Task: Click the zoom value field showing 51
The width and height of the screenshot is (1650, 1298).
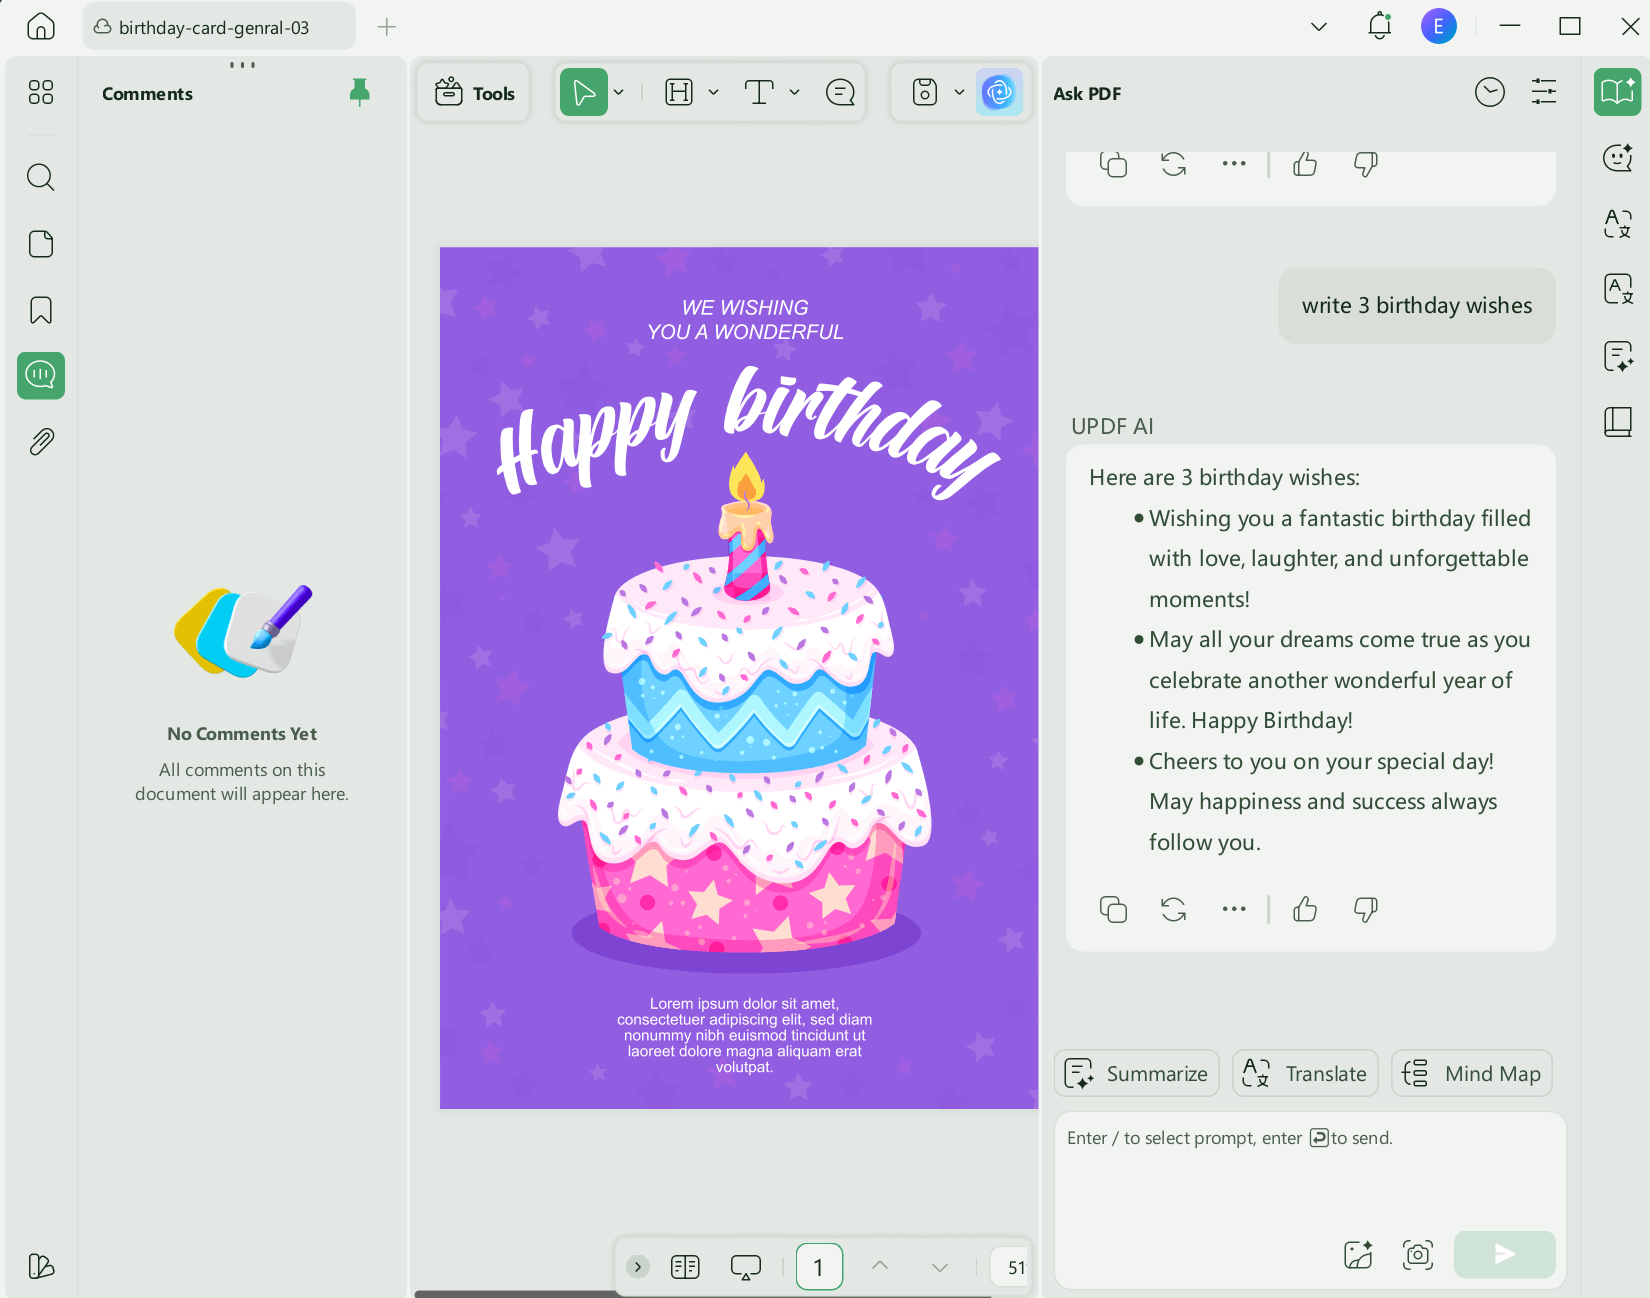Action: (1012, 1267)
